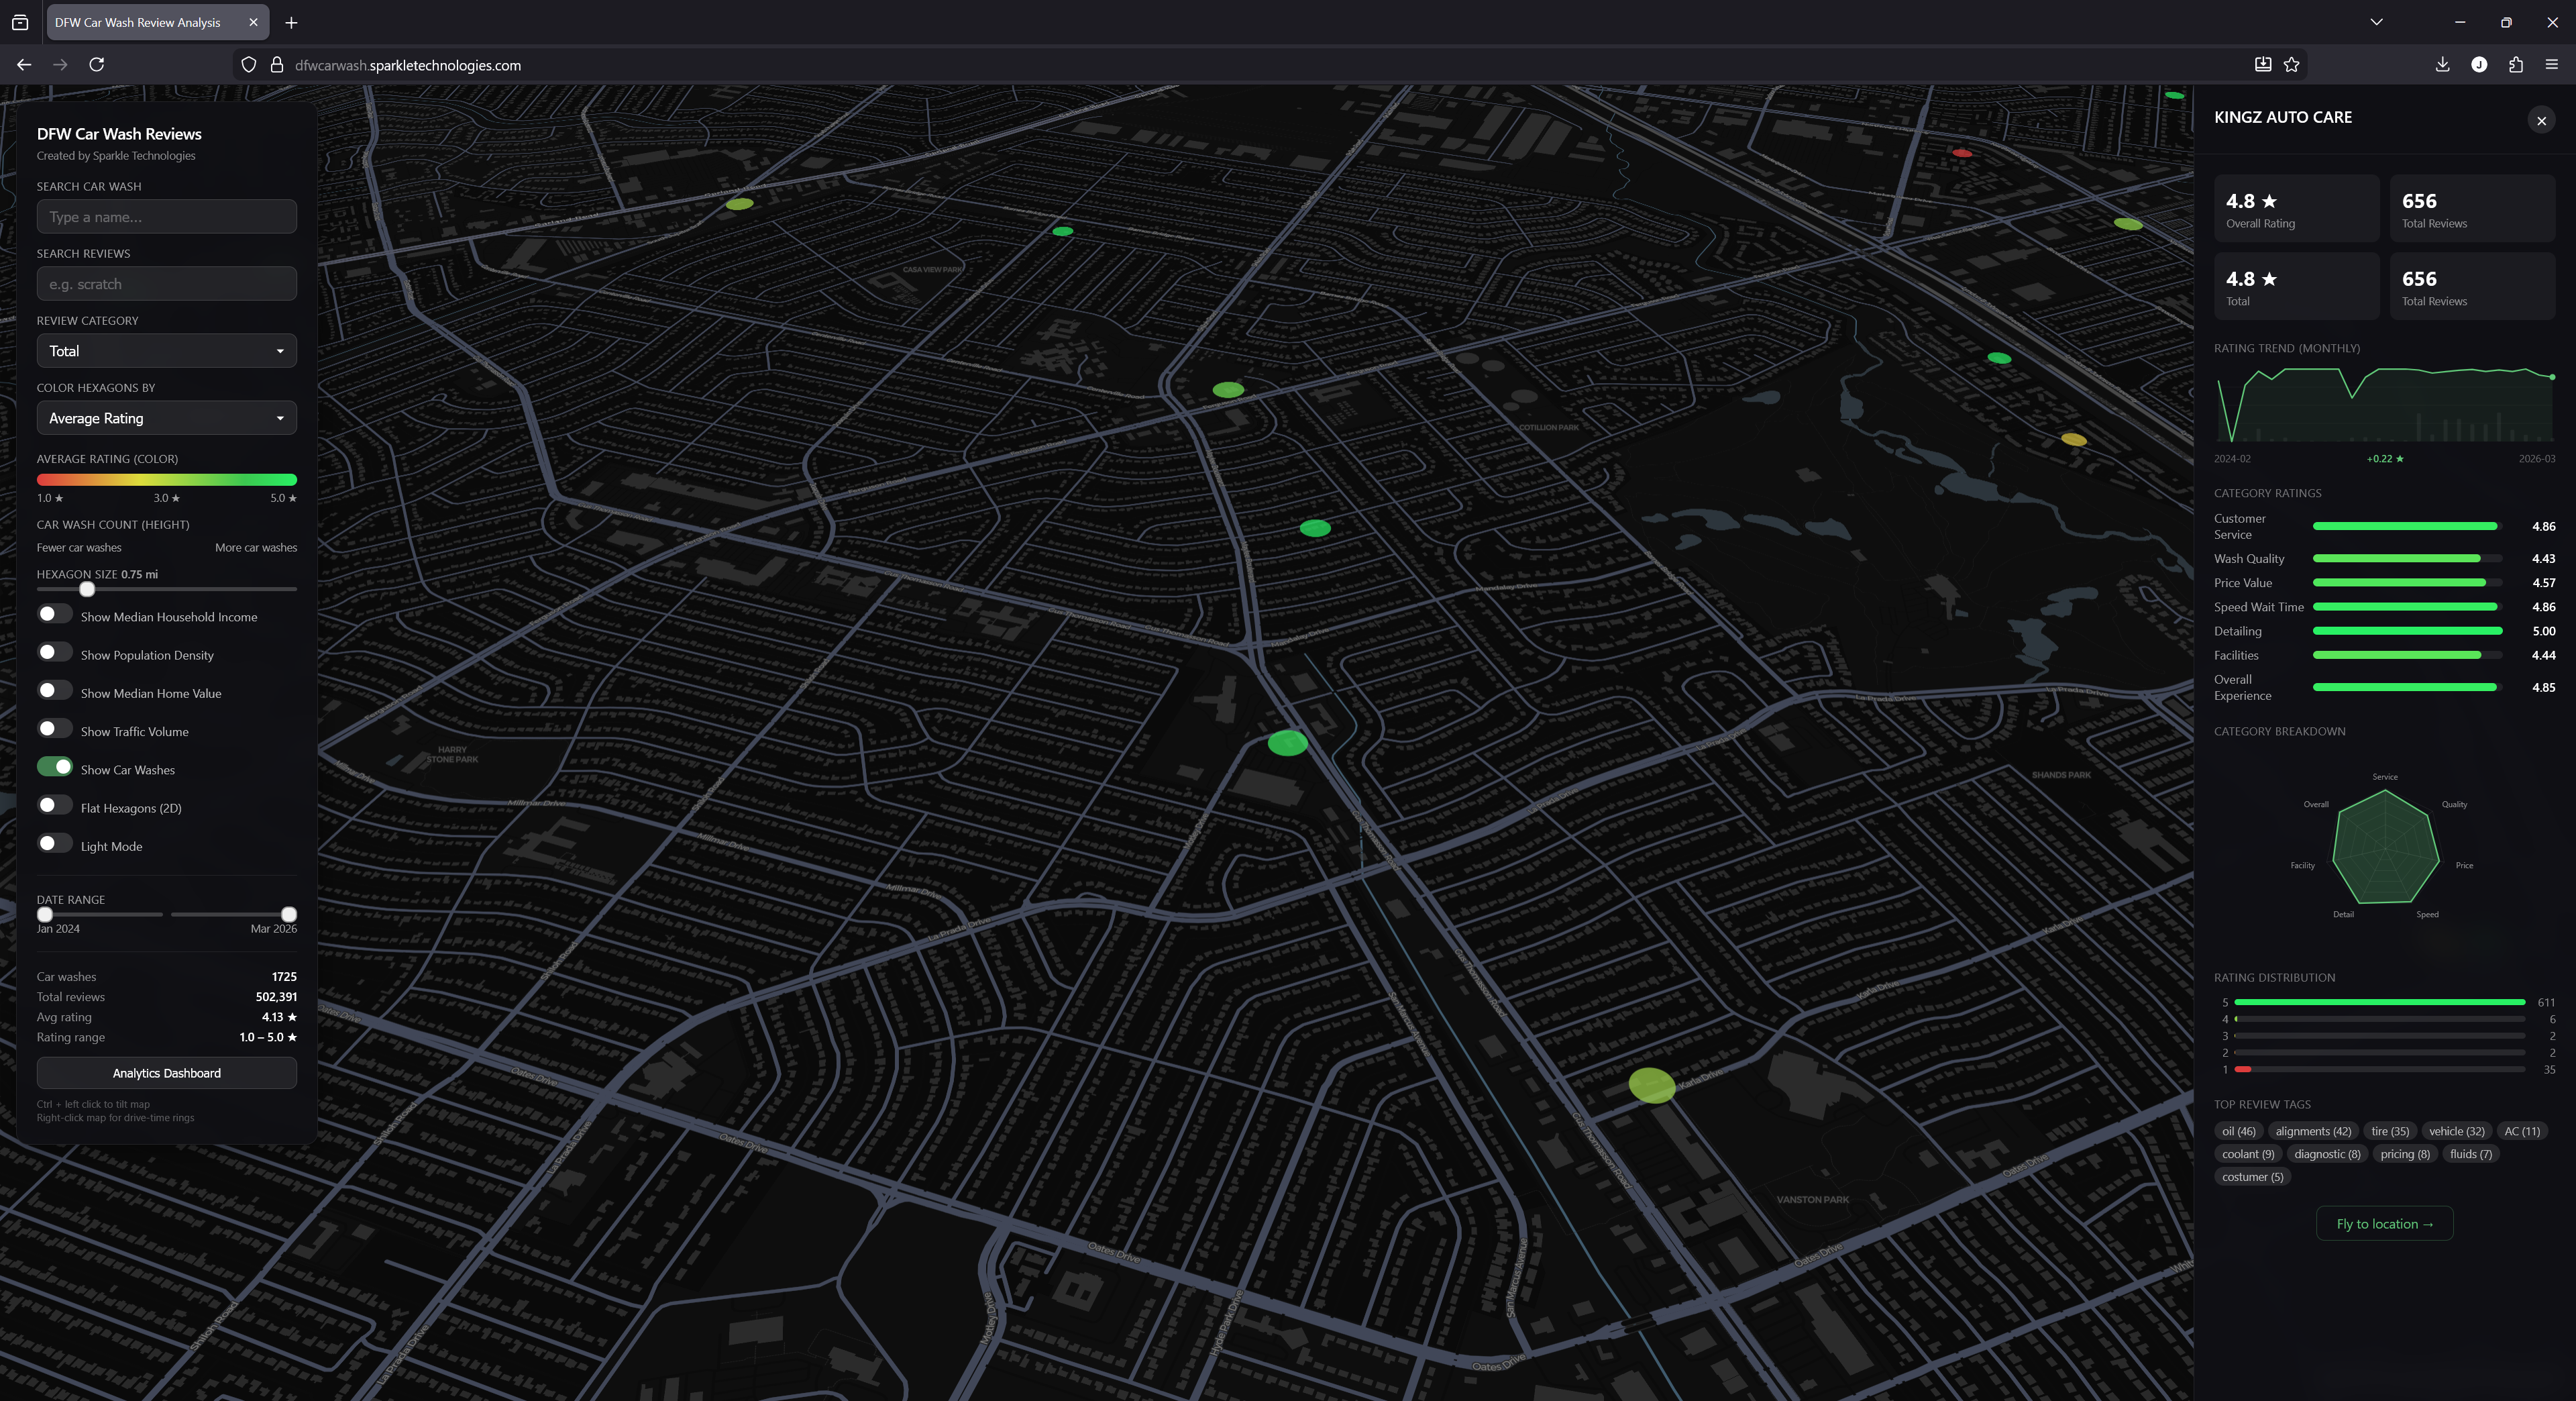Click the fluids (7) tag
The width and height of the screenshot is (2576, 1401).
[x=2470, y=1154]
